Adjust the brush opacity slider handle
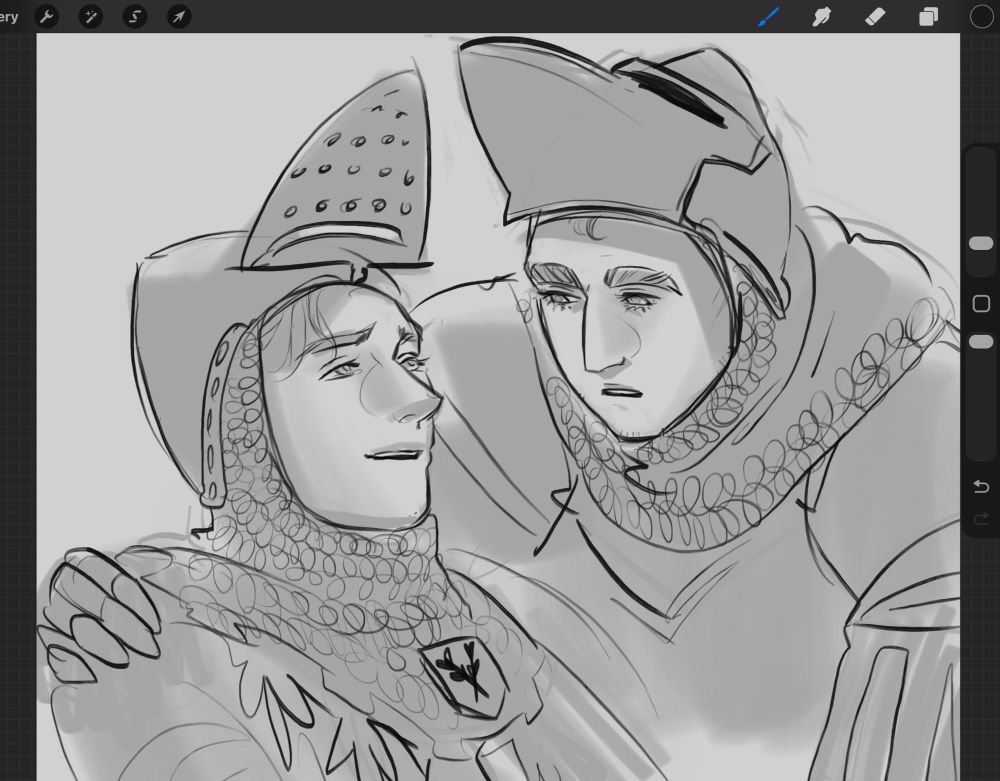This screenshot has height=781, width=1000. [x=981, y=342]
